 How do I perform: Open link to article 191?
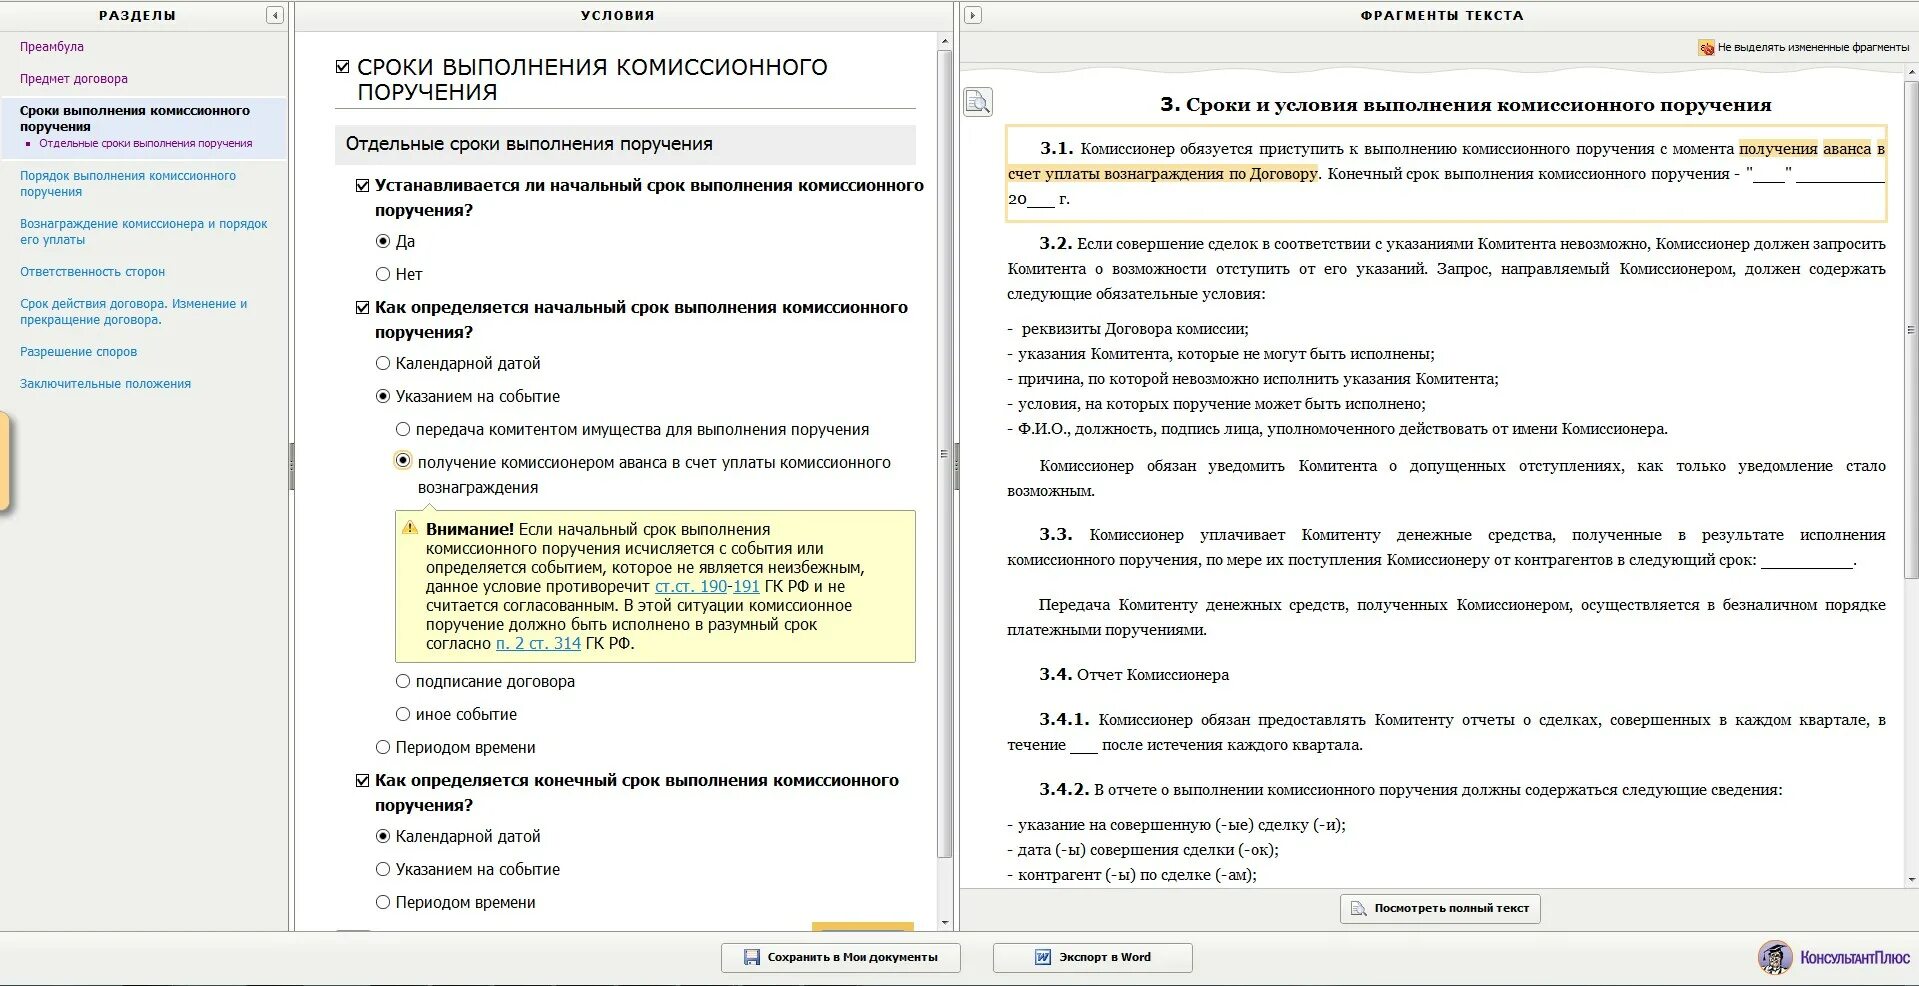pyautogui.click(x=746, y=587)
